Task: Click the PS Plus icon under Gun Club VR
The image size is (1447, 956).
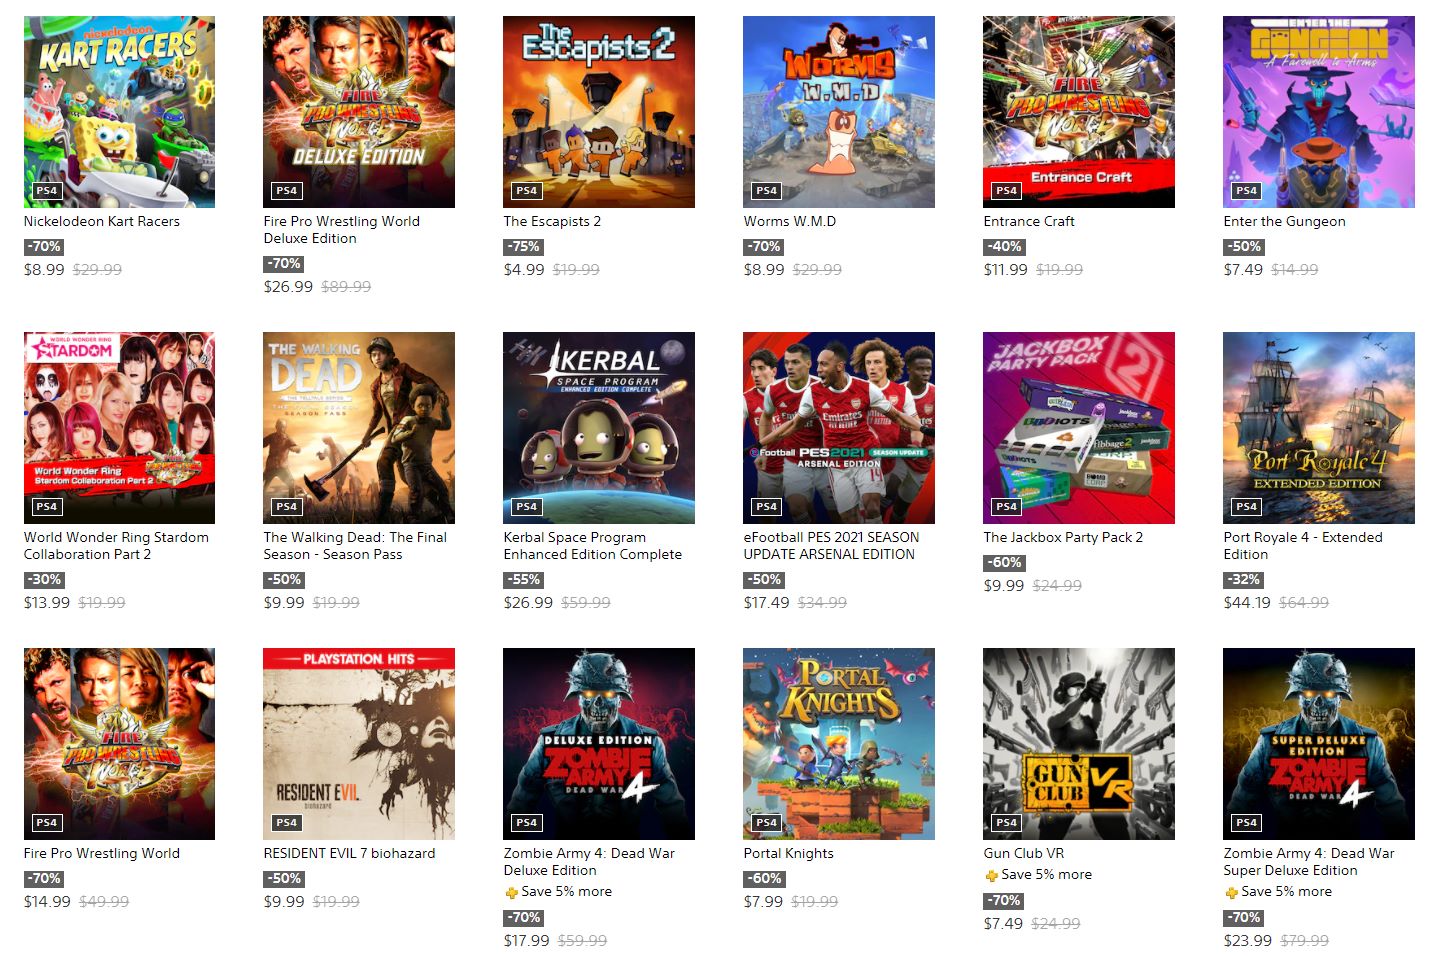Action: point(991,875)
